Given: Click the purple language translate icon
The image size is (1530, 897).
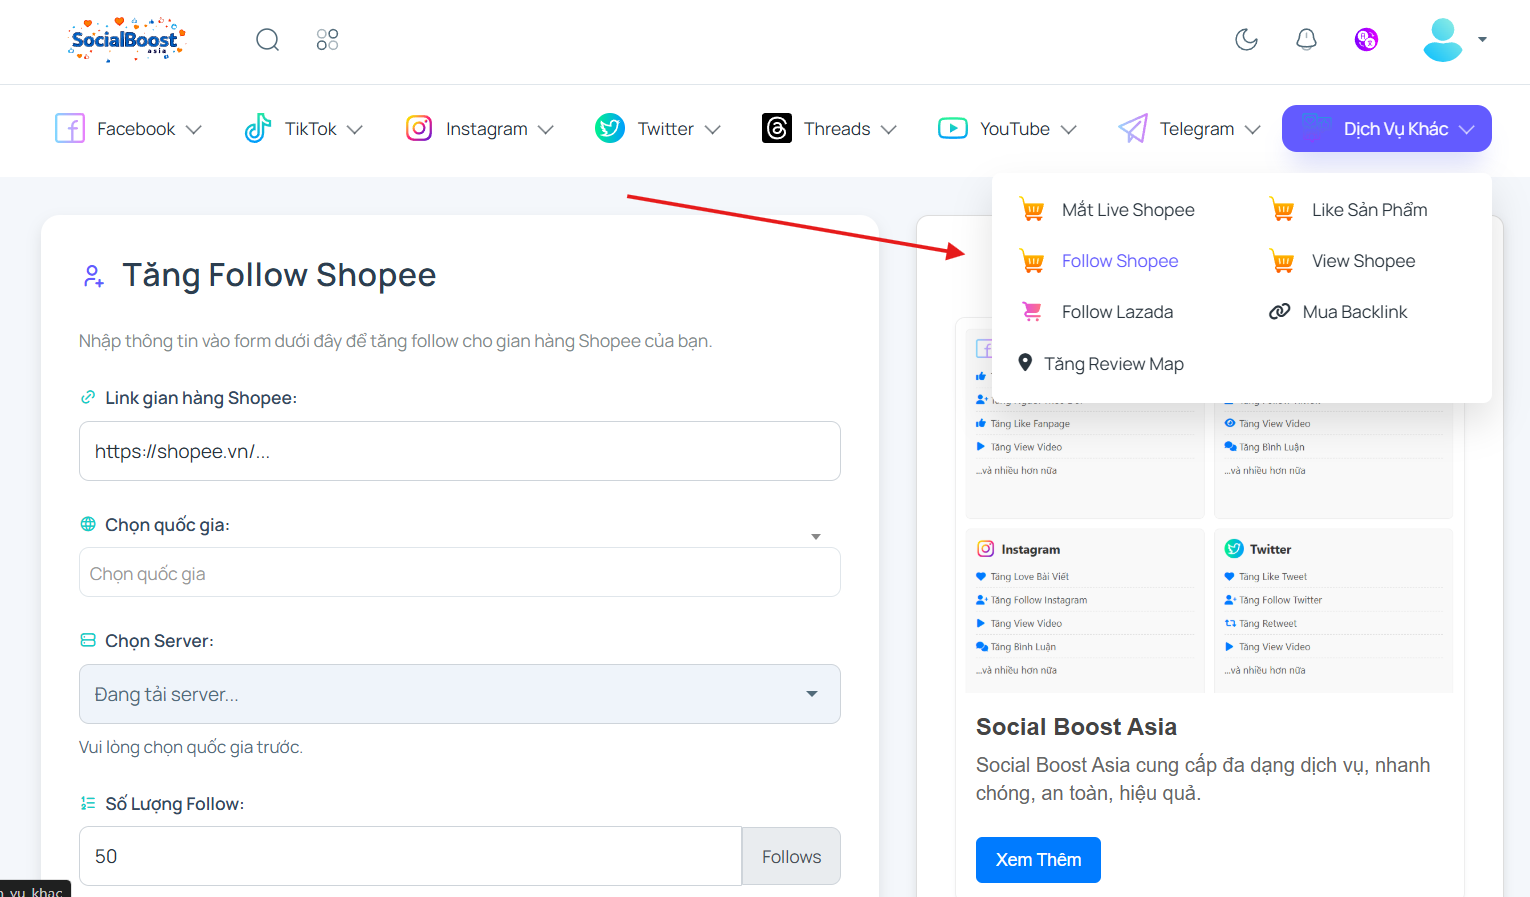Looking at the screenshot, I should (x=1366, y=40).
